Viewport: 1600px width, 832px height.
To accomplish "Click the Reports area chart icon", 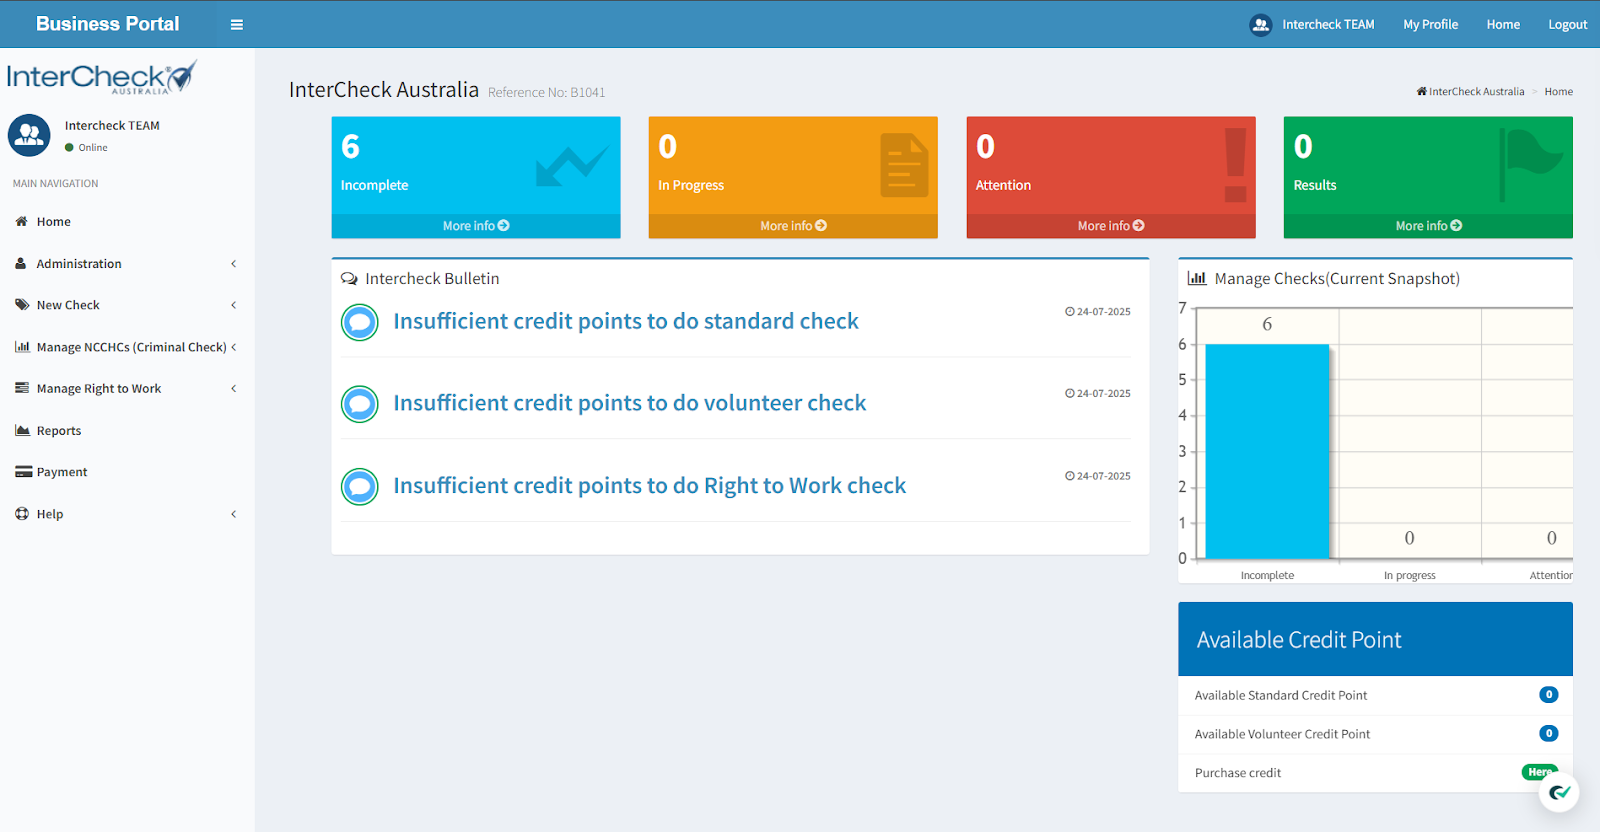I will click(22, 430).
